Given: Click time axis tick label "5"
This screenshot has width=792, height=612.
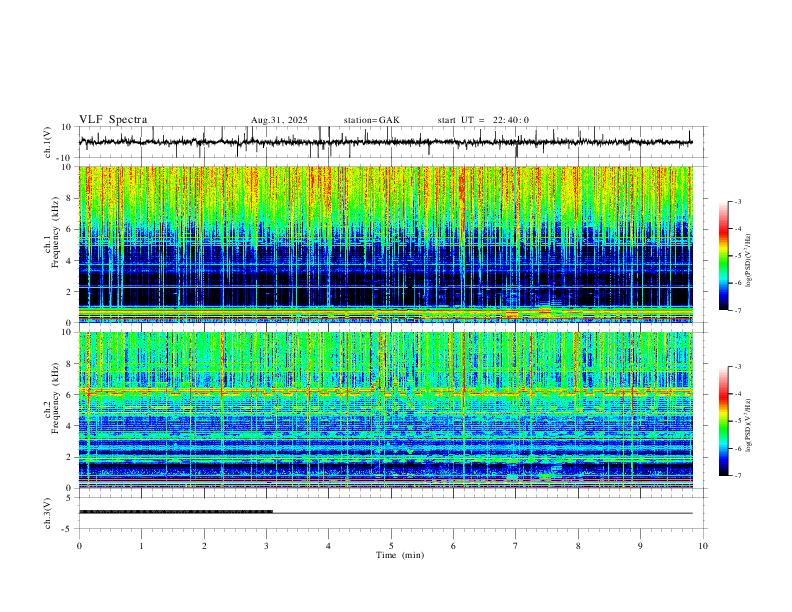Looking at the screenshot, I should [x=391, y=546].
